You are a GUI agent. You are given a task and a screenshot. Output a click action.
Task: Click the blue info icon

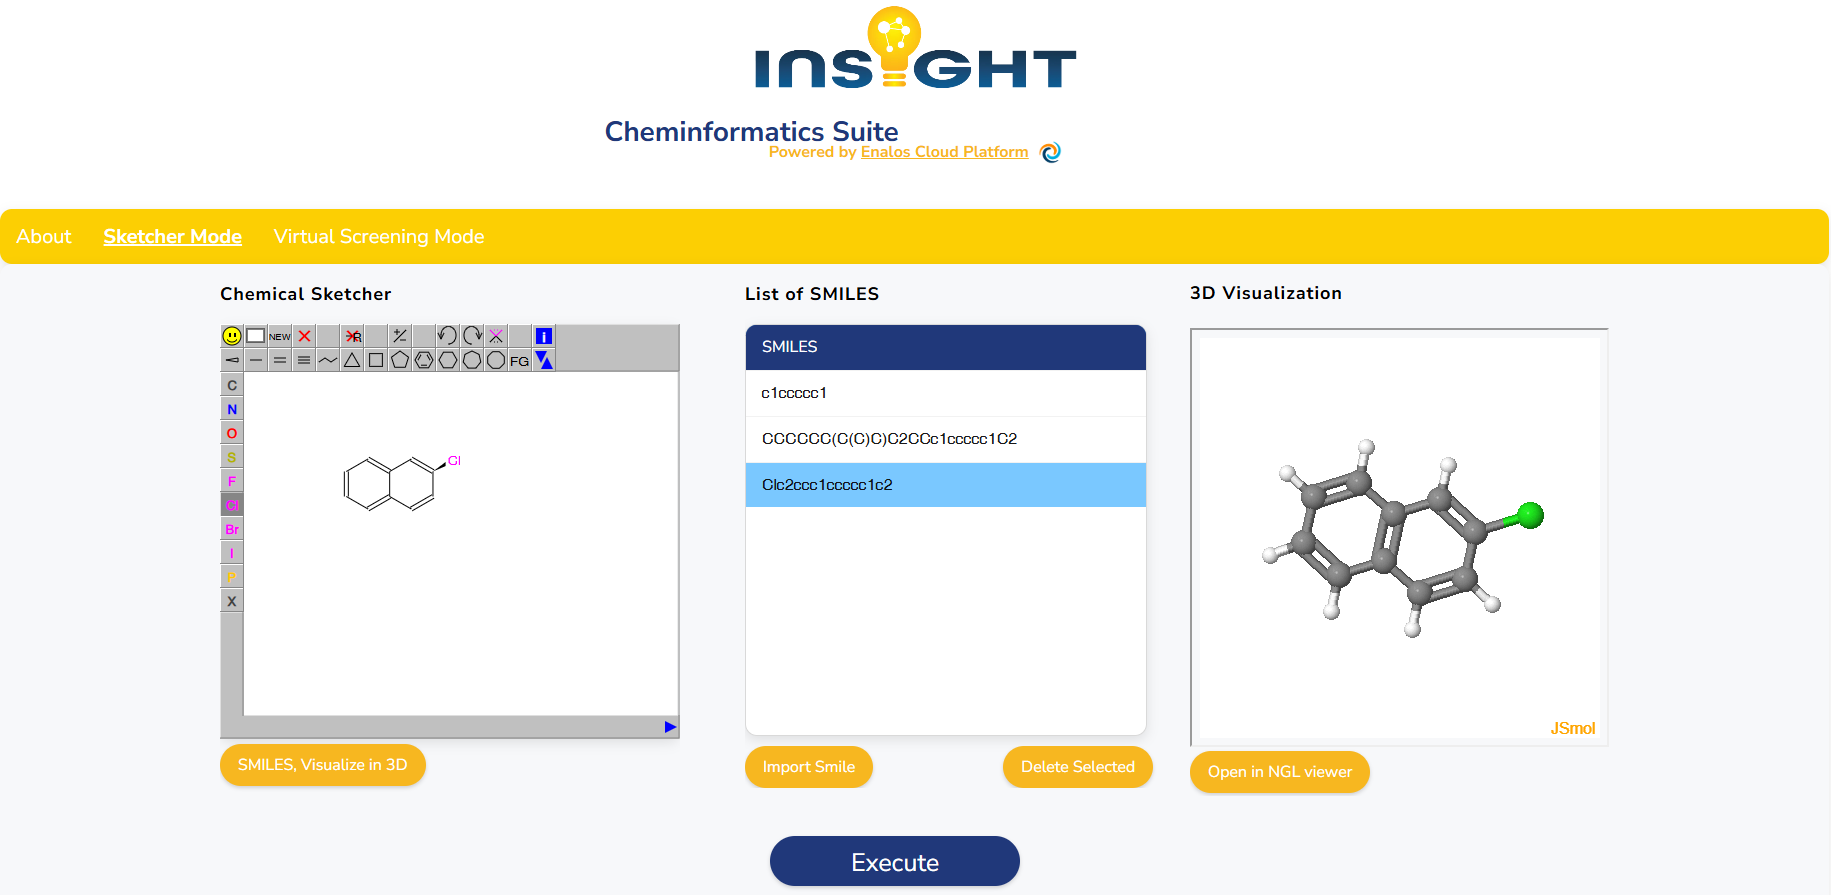coord(544,336)
